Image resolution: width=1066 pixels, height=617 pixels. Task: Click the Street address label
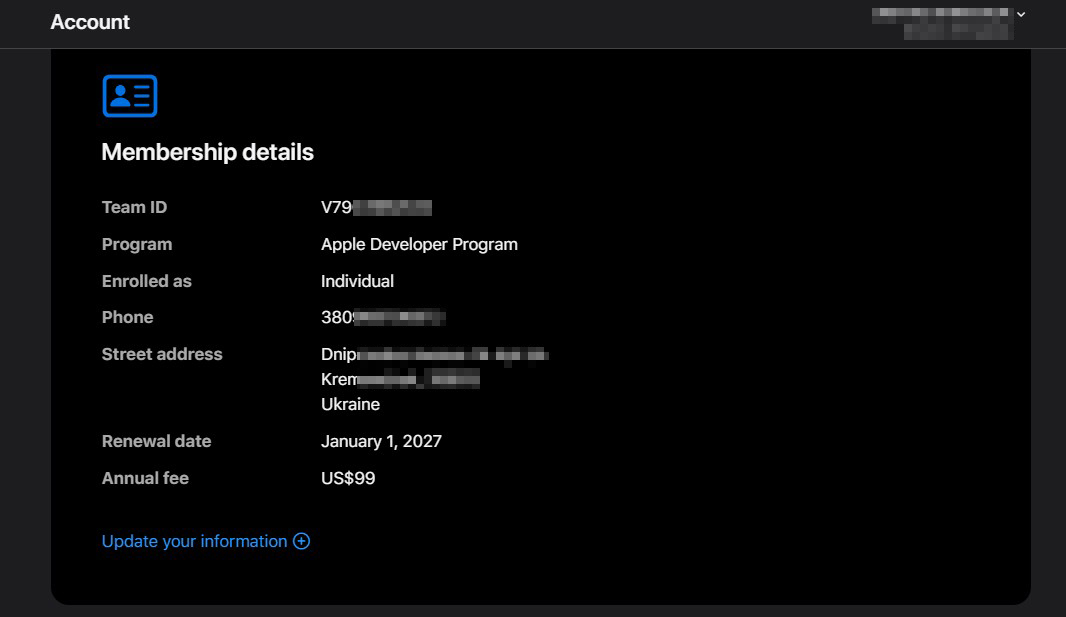pyautogui.click(x=162, y=354)
